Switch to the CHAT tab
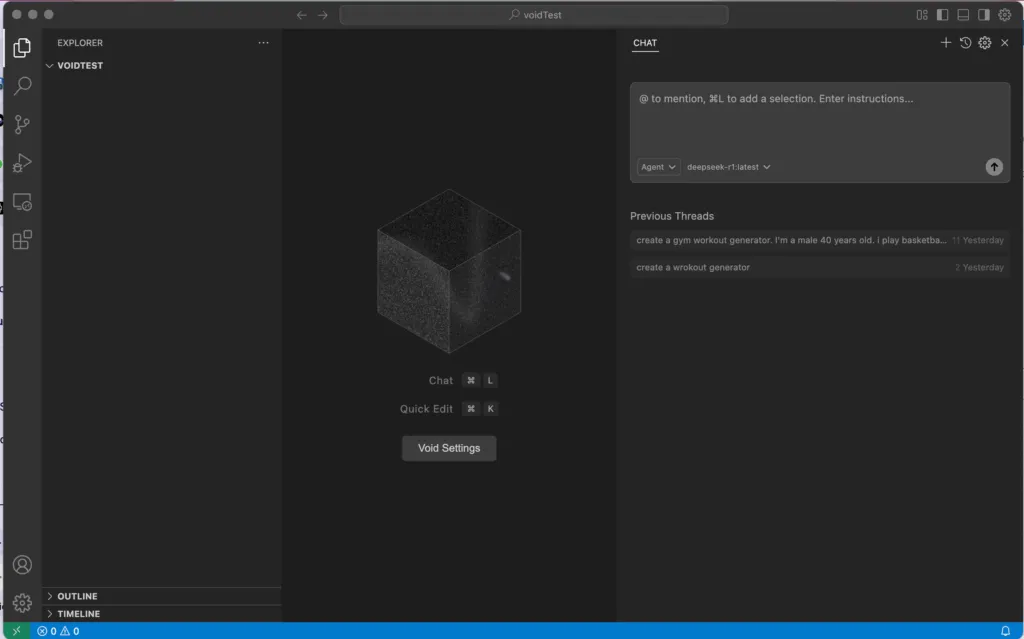The width and height of the screenshot is (1024, 639). tap(645, 43)
